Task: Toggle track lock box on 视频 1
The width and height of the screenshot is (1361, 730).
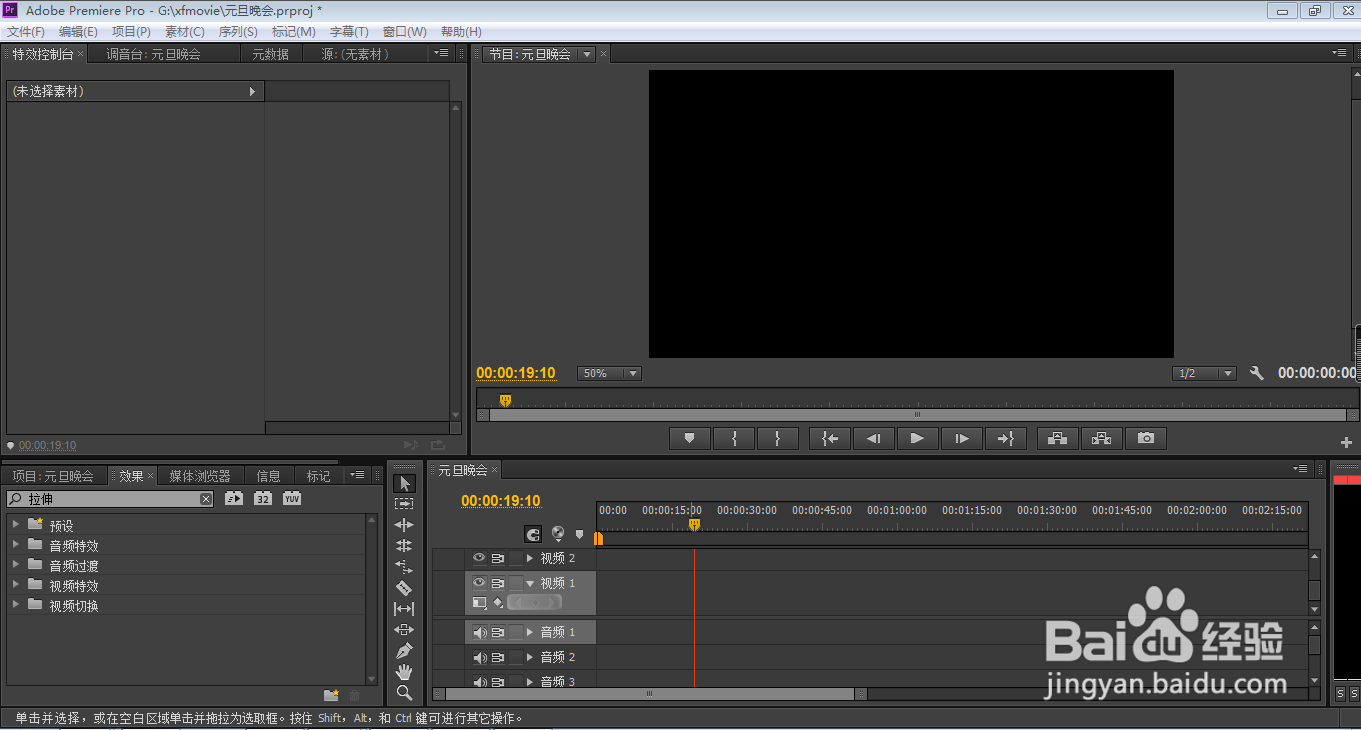Action: [x=516, y=583]
